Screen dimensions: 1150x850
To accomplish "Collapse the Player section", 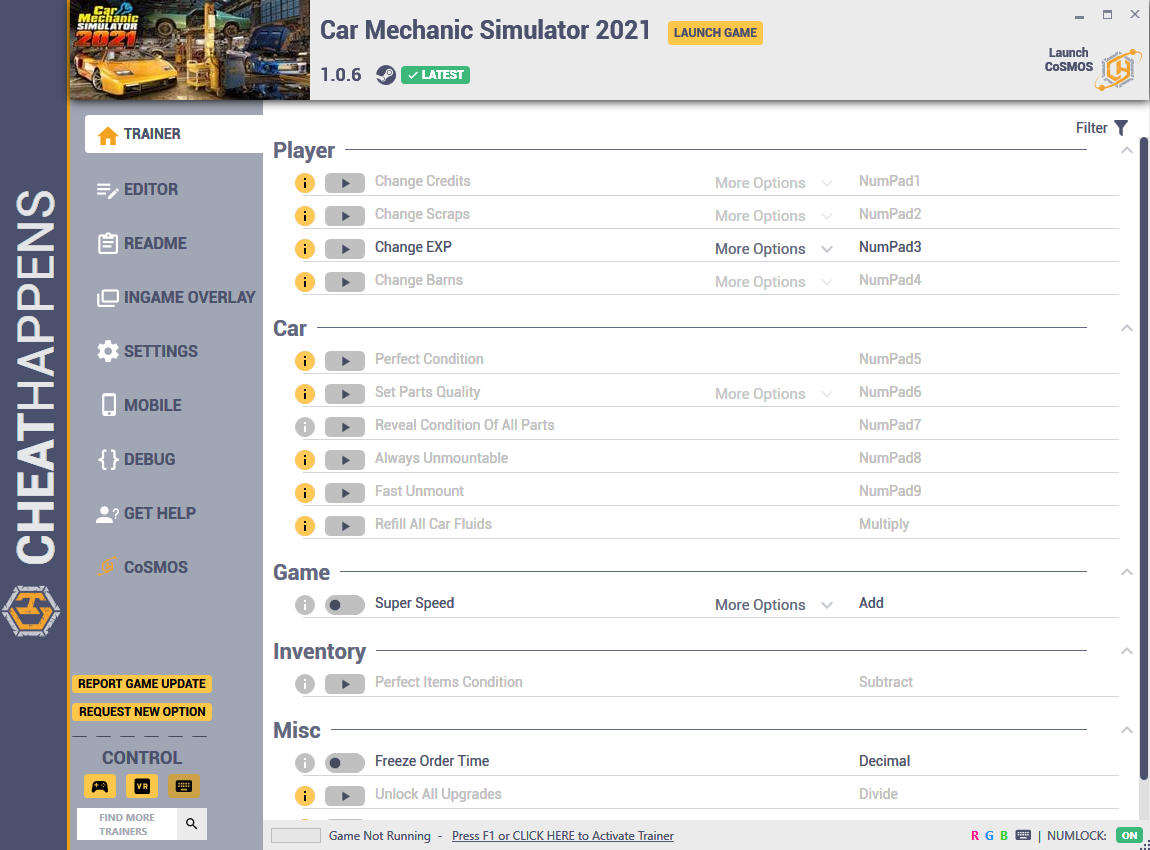I will click(1127, 147).
